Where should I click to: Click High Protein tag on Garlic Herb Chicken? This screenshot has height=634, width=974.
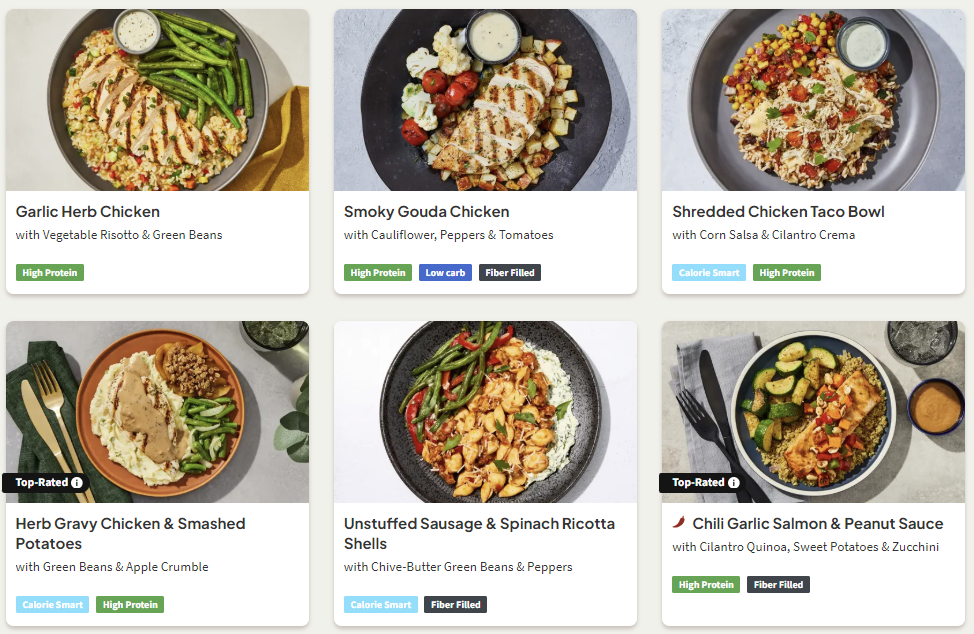point(50,273)
